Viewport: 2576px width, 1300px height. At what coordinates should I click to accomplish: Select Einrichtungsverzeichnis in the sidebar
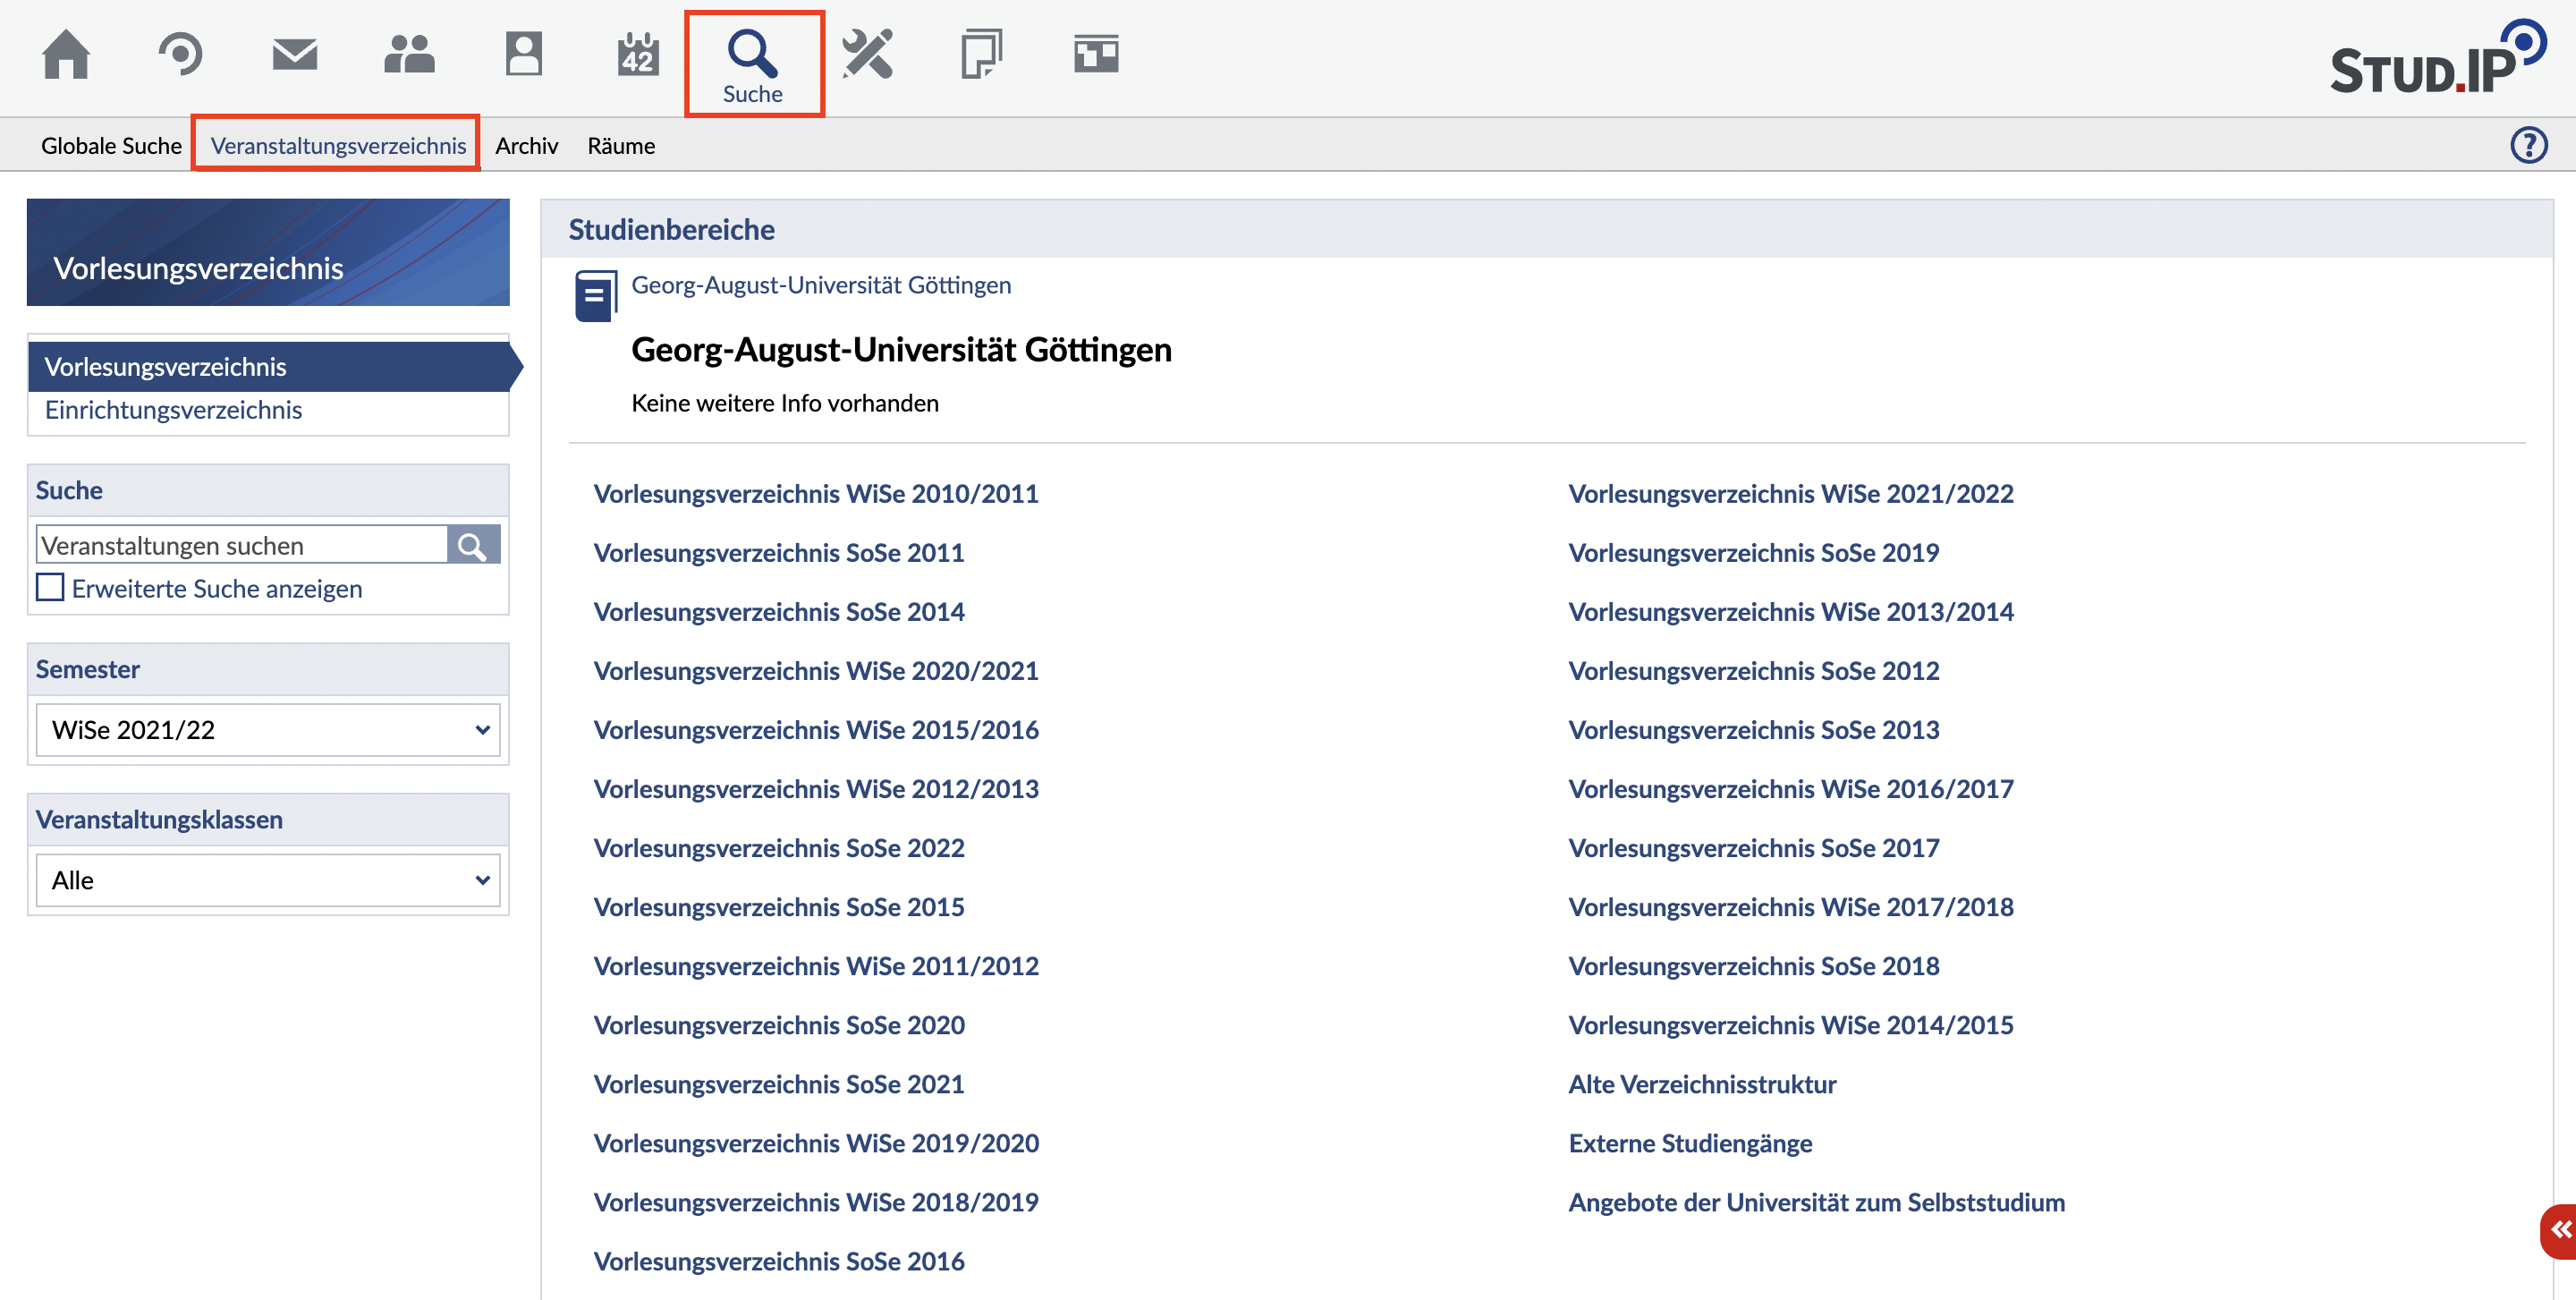(x=173, y=410)
